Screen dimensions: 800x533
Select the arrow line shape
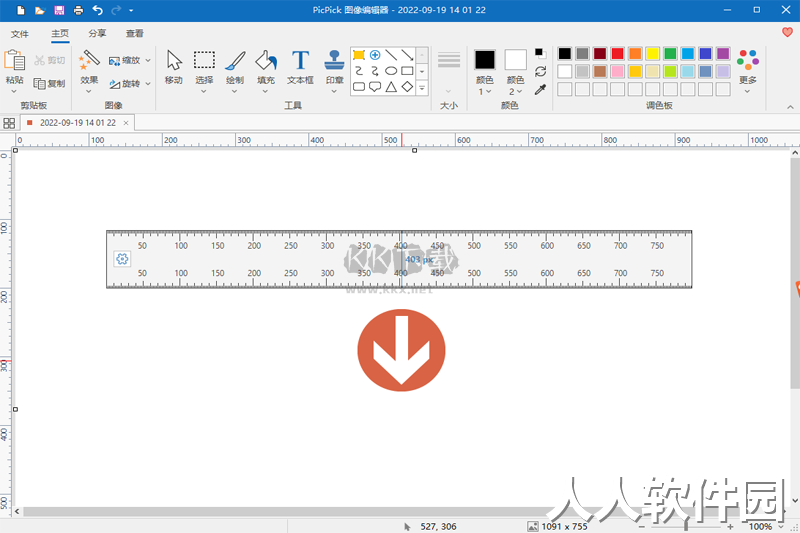(407, 55)
